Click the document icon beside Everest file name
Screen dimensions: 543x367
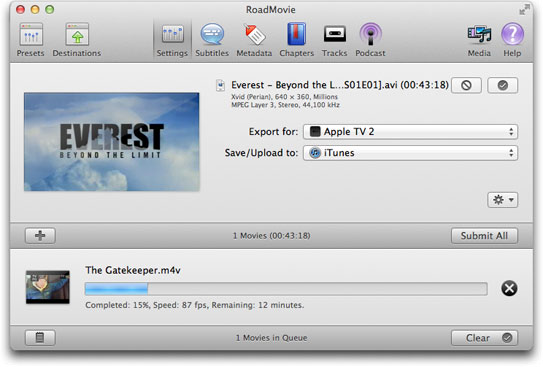pos(220,85)
